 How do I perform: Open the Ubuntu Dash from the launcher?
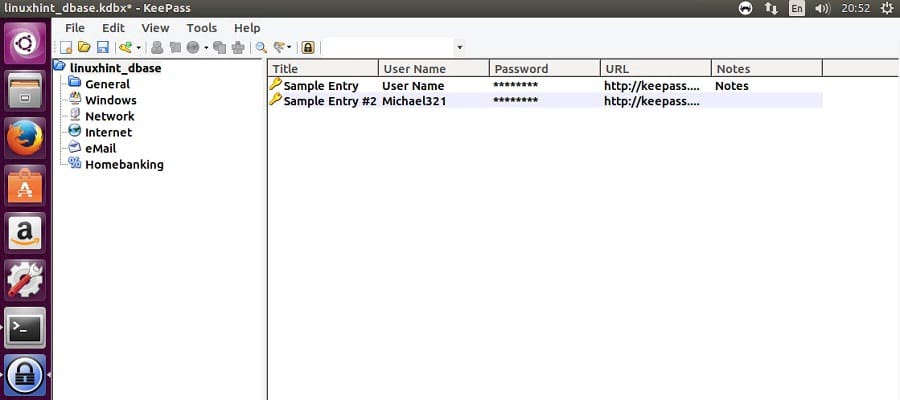point(25,43)
